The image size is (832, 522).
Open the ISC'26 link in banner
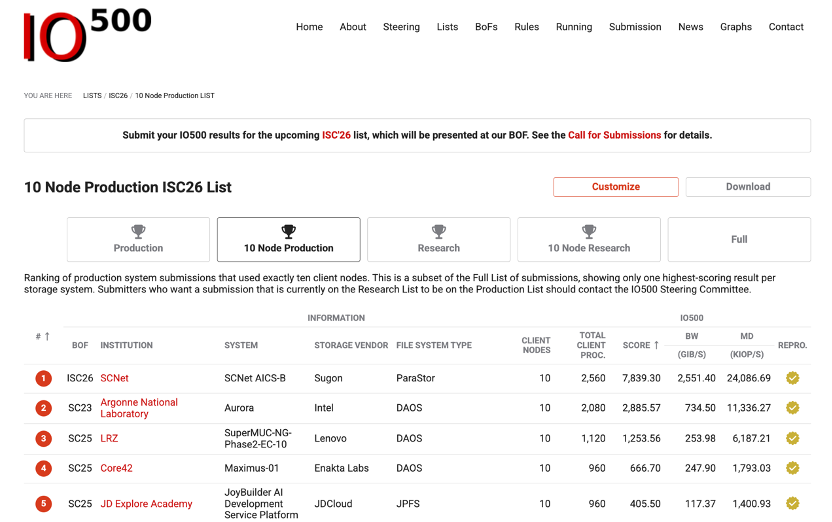coord(336,135)
